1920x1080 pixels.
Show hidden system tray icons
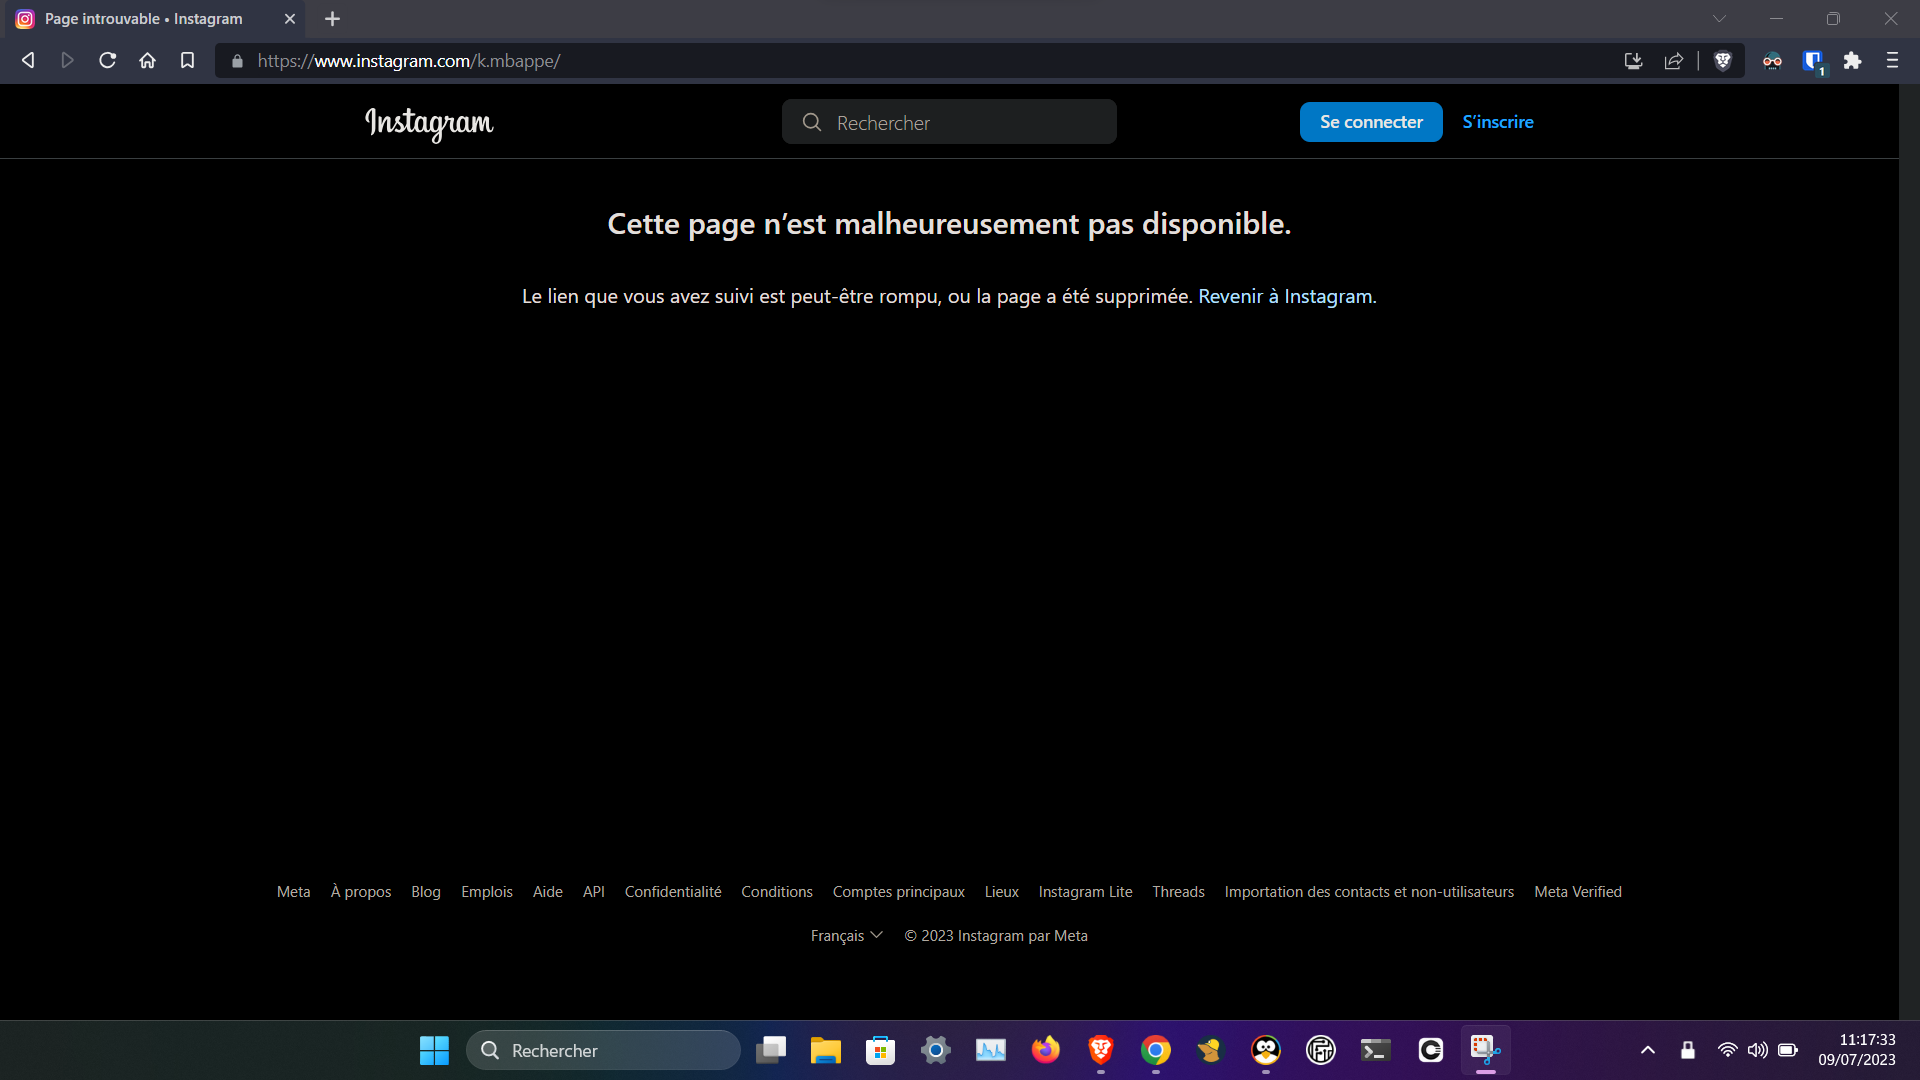pyautogui.click(x=1647, y=1050)
